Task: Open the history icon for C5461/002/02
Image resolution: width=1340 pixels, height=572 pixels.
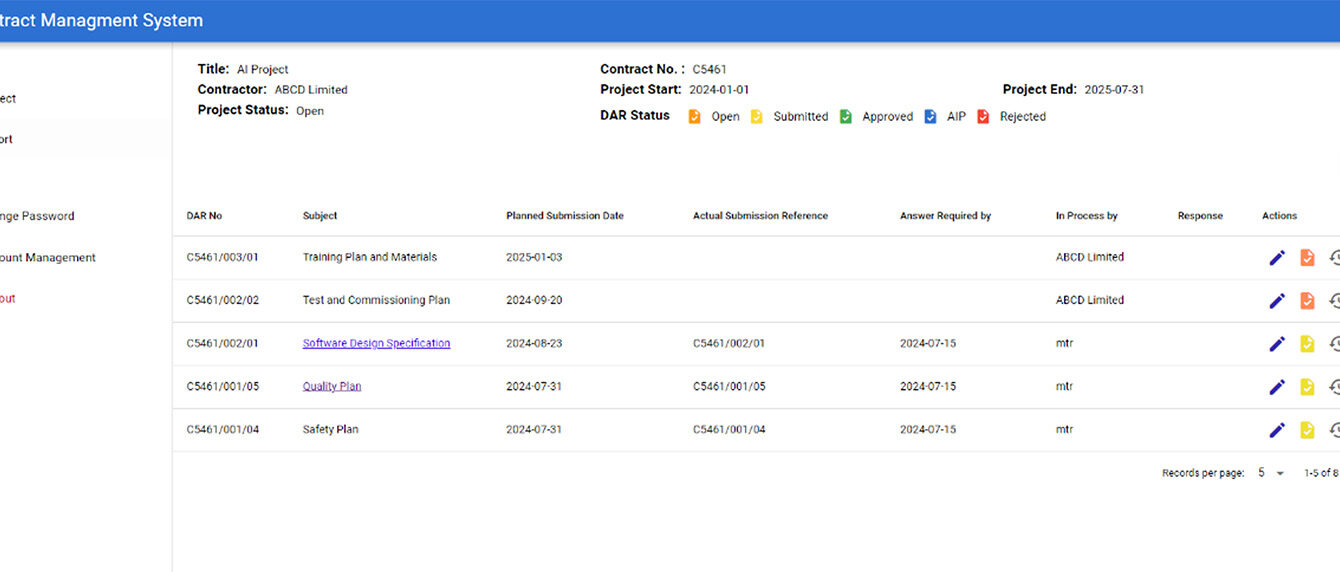Action: [x=1334, y=301]
